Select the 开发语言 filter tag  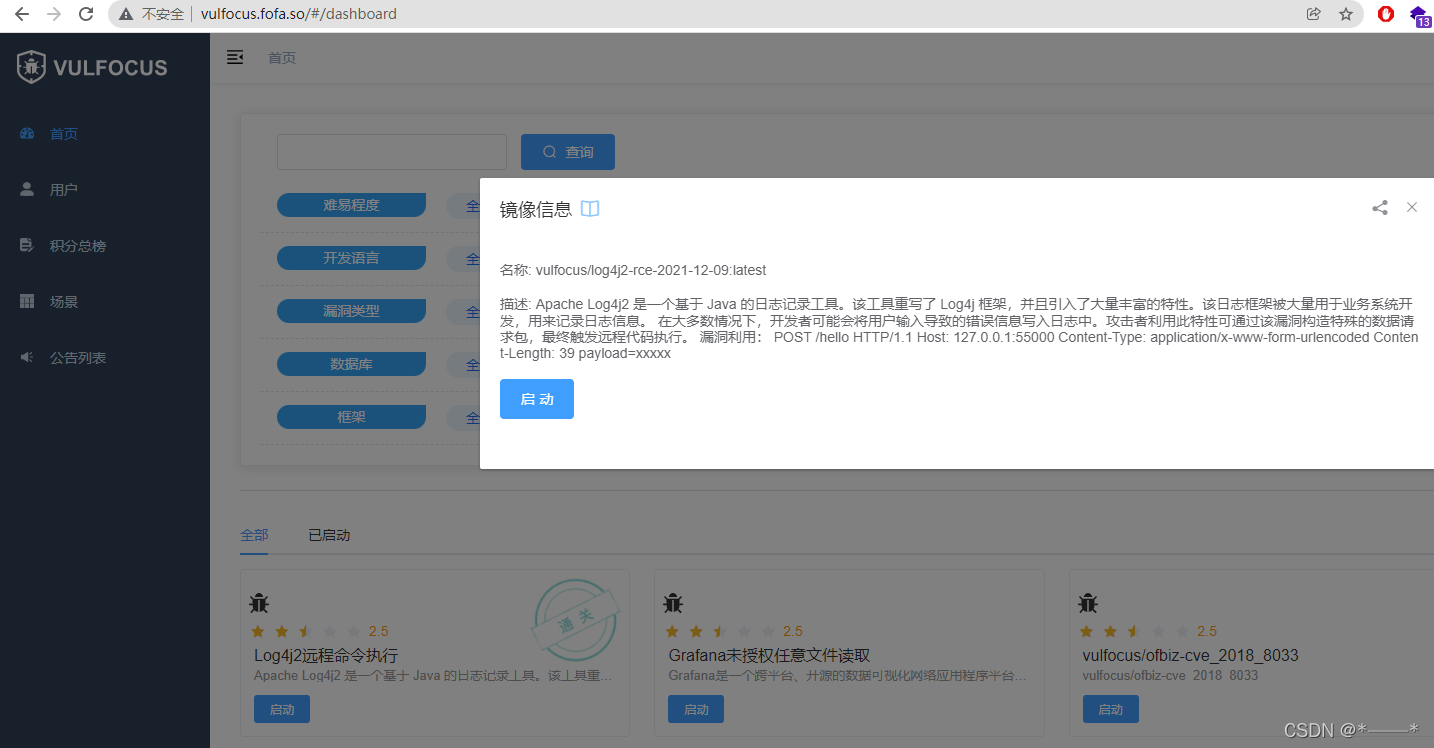(x=351, y=258)
